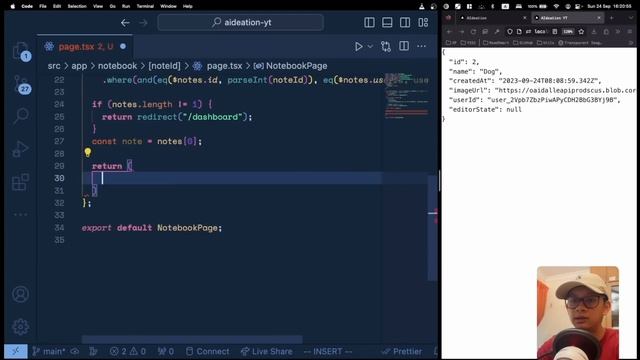Click the code minimap

click(406, 96)
